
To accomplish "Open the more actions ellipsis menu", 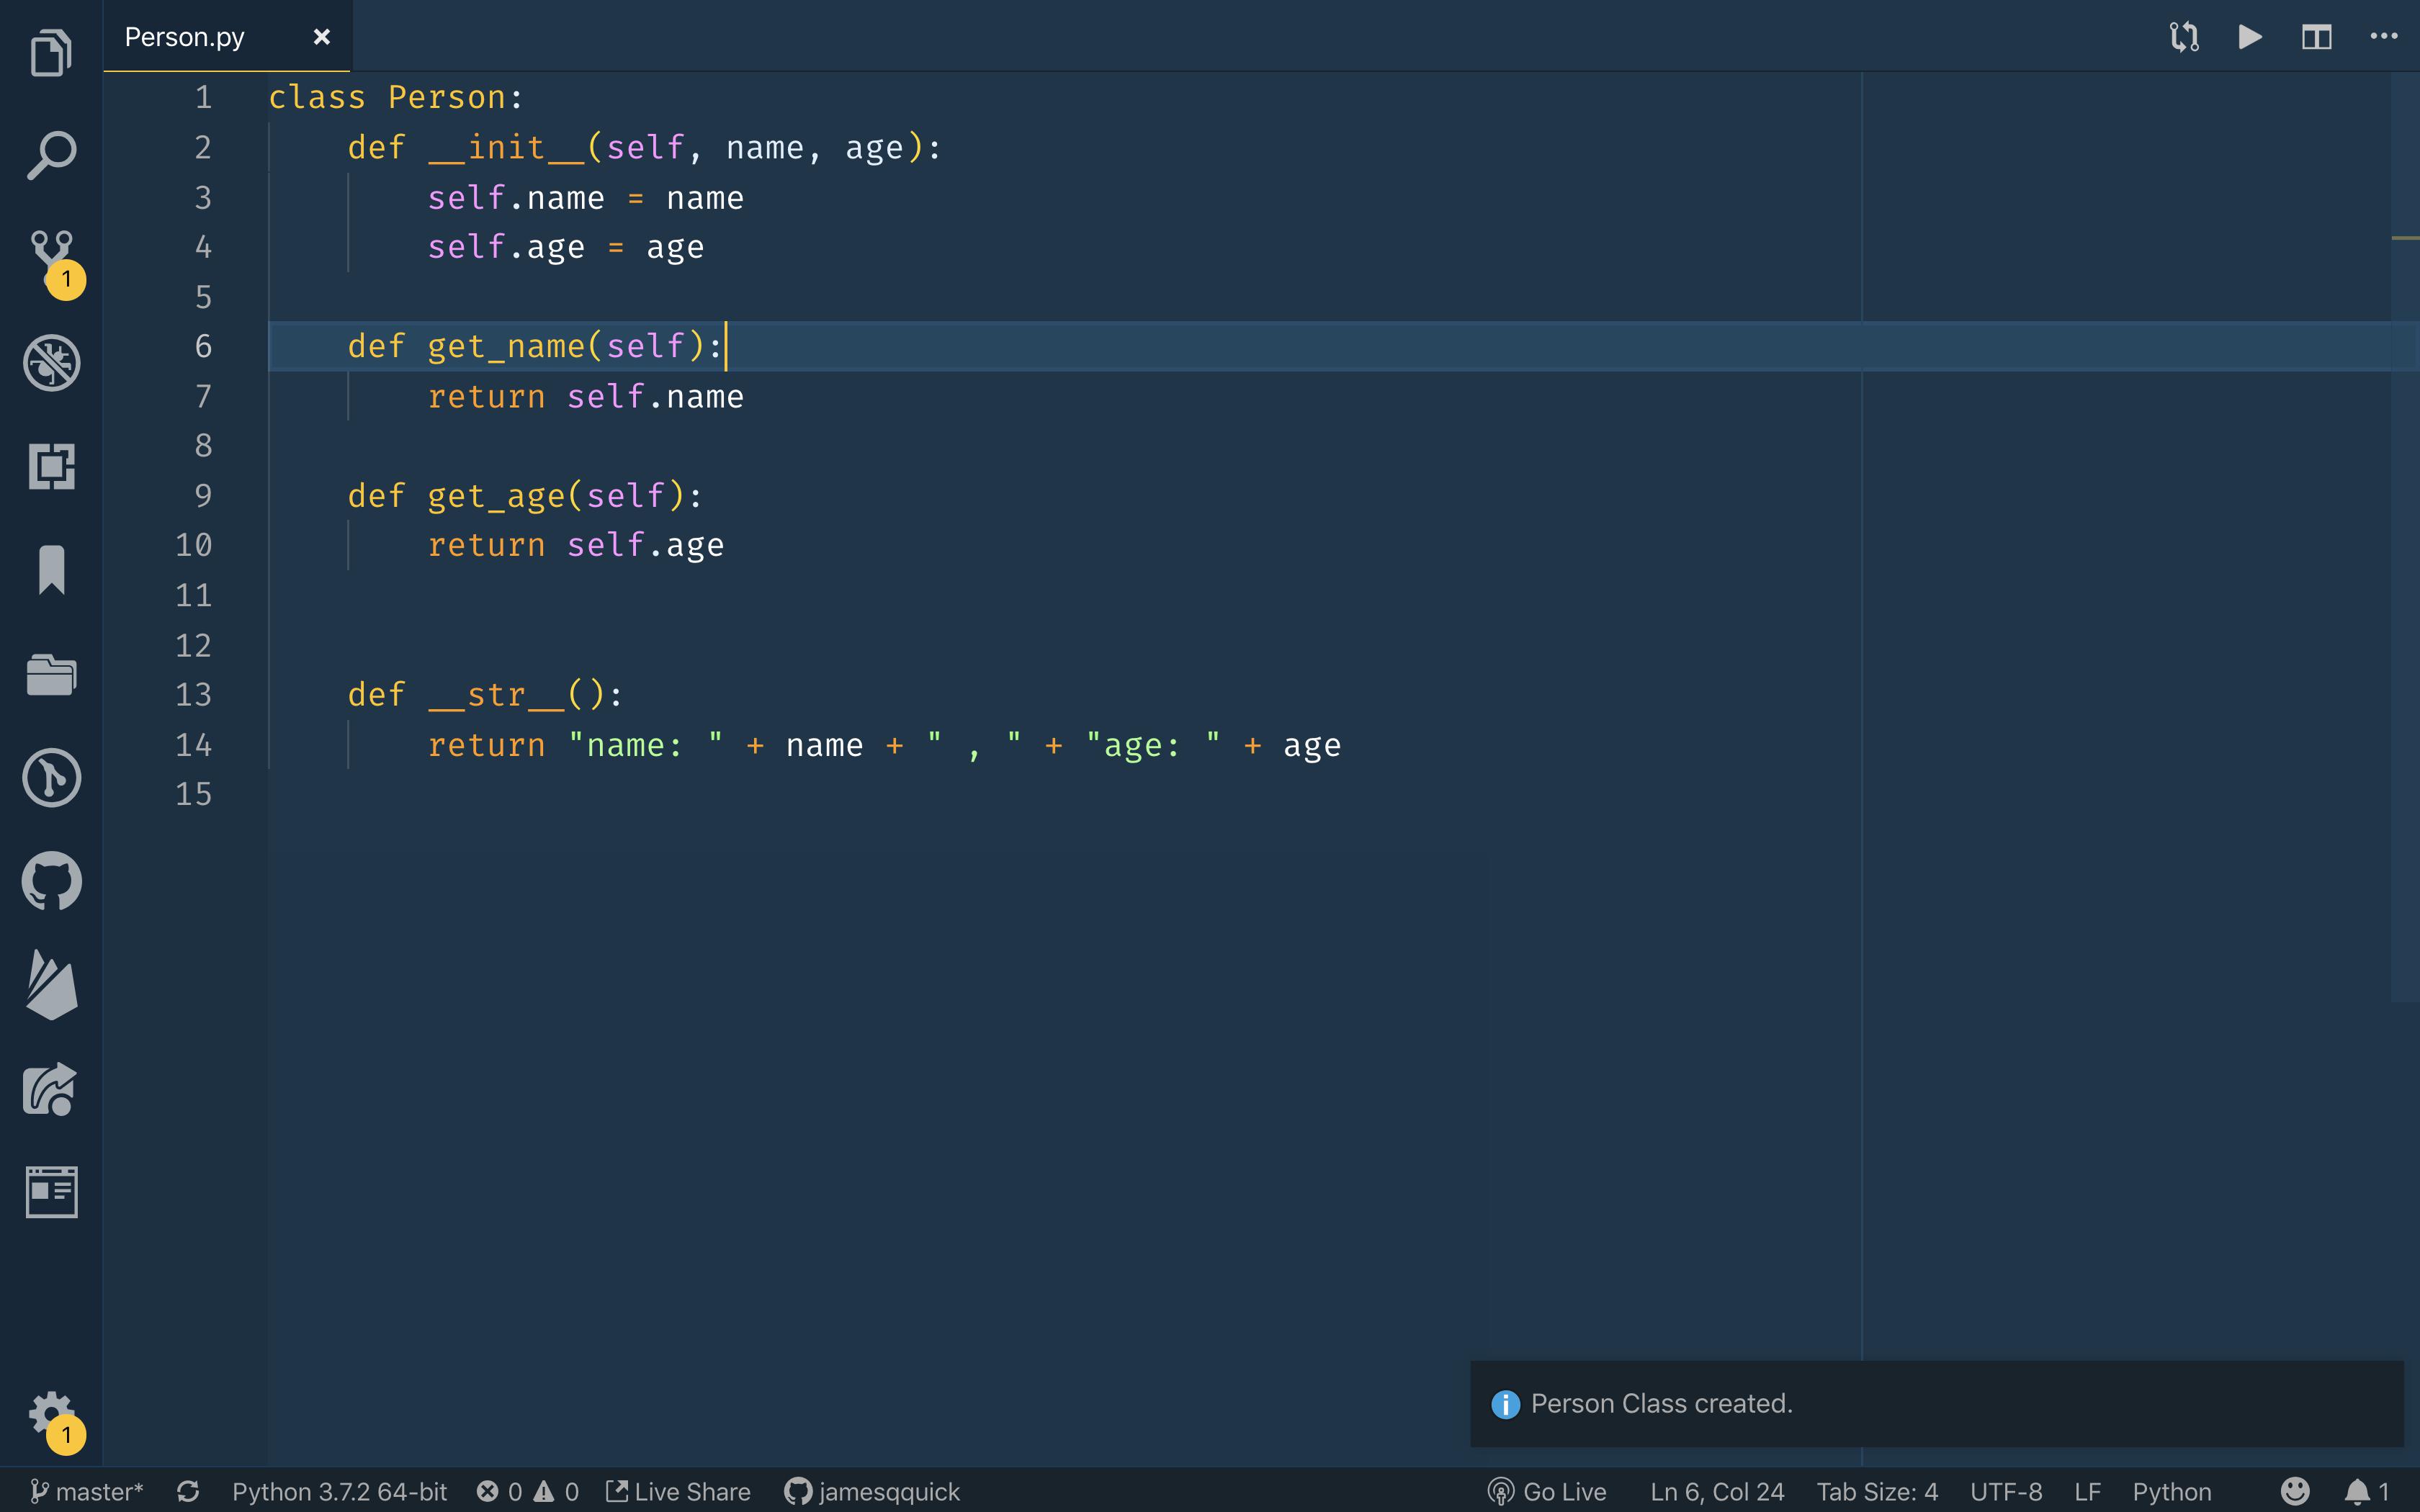I will pyautogui.click(x=2385, y=37).
